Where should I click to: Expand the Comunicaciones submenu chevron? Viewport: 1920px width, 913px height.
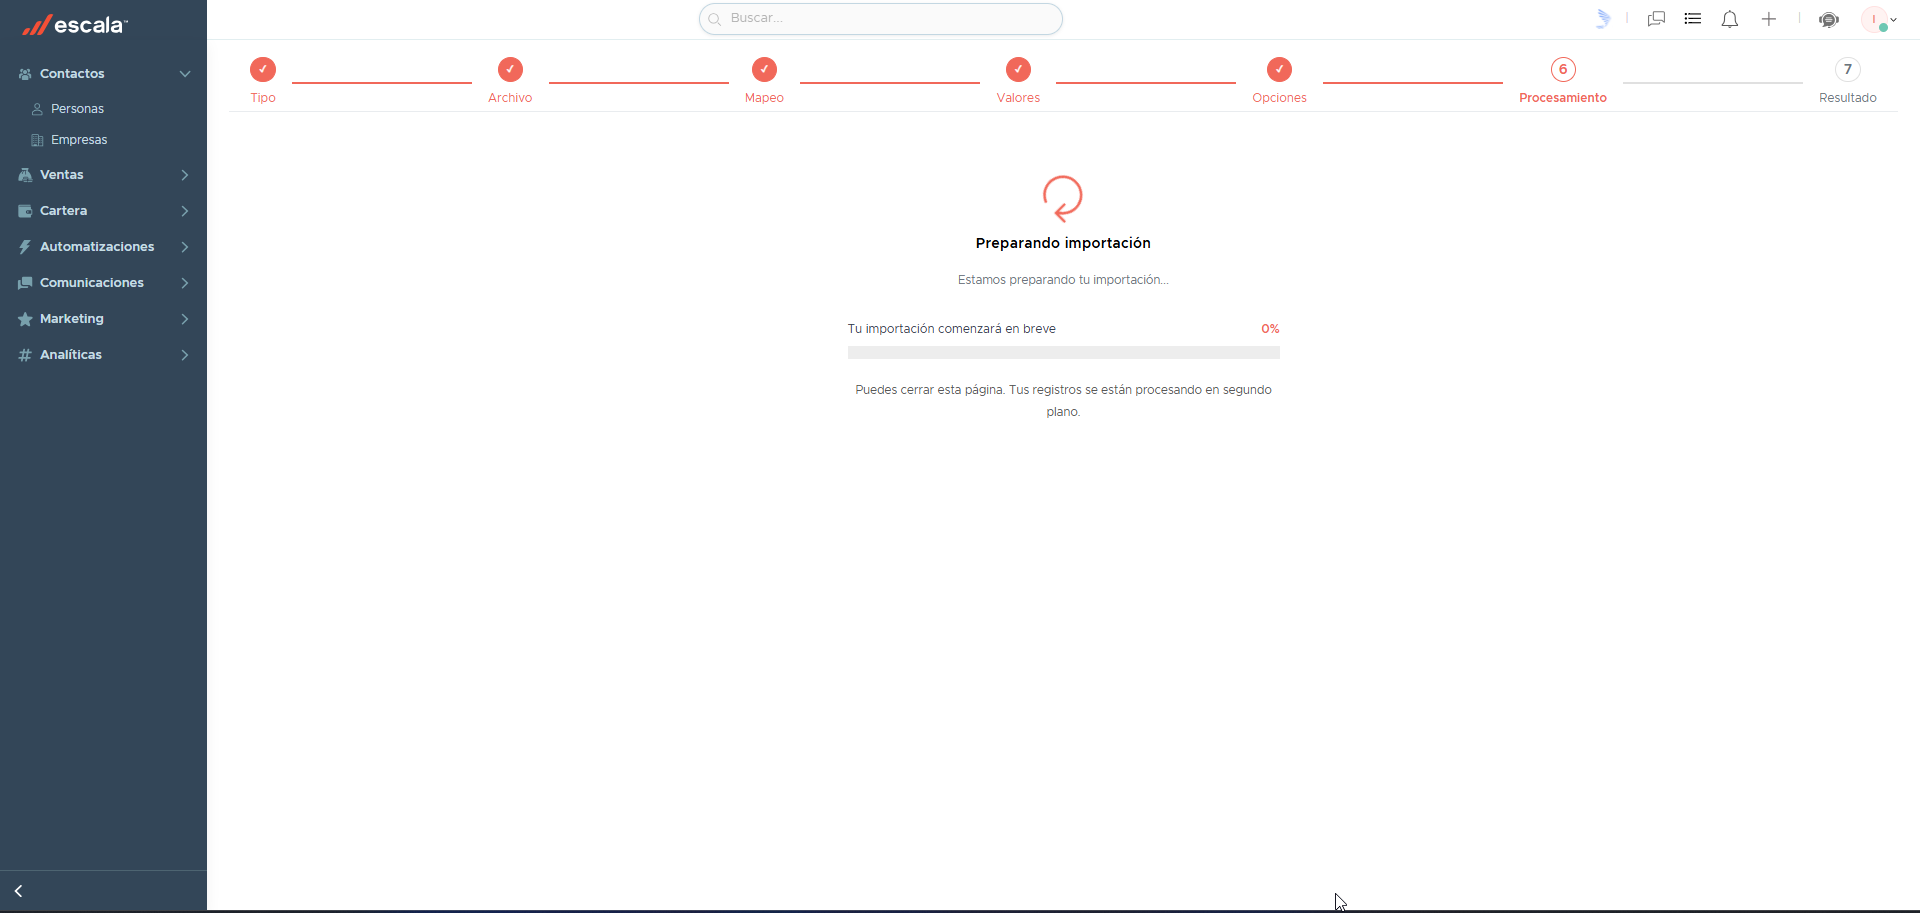185,283
